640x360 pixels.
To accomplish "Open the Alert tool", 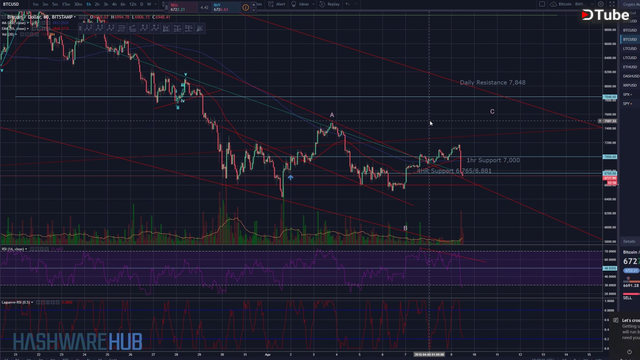I will [x=277, y=4].
